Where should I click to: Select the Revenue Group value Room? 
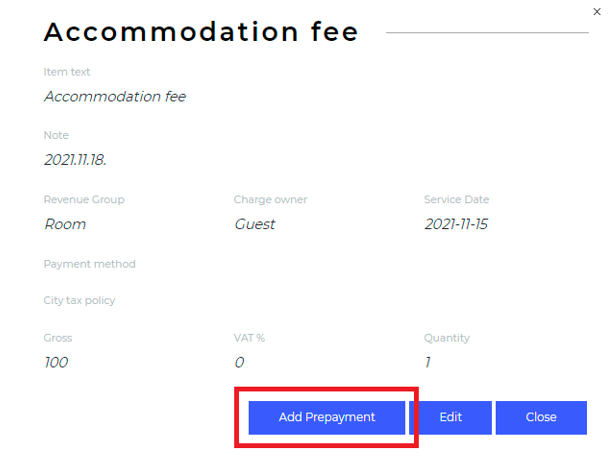(65, 224)
